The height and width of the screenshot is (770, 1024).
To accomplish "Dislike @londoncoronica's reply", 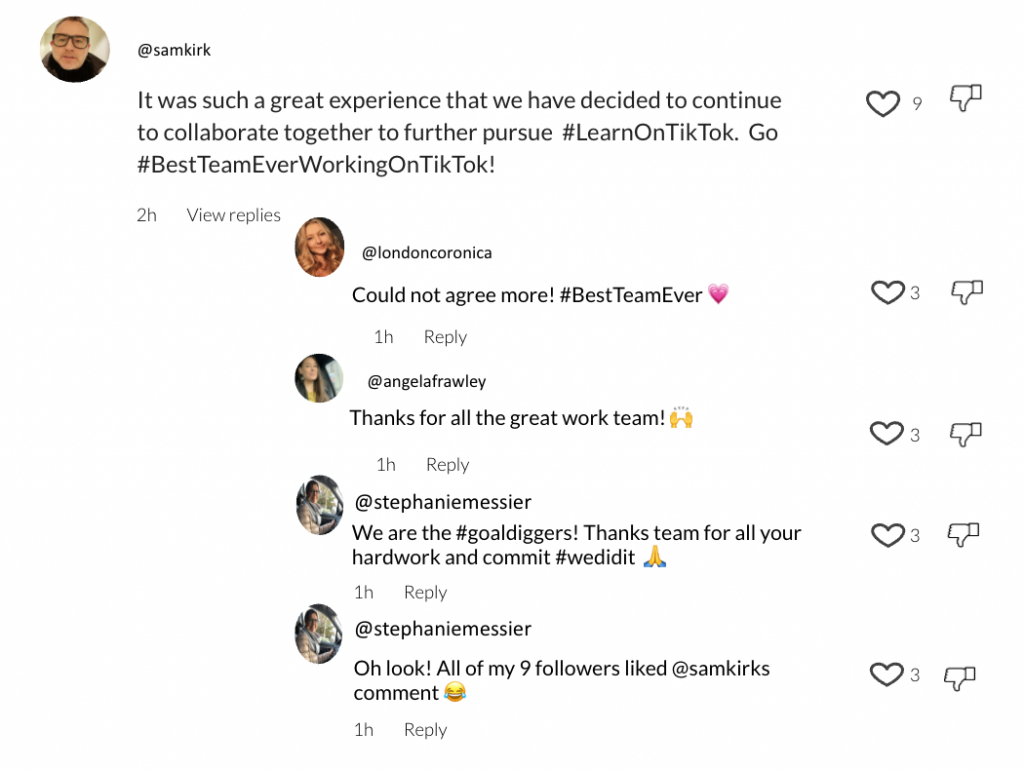I will click(966, 292).
